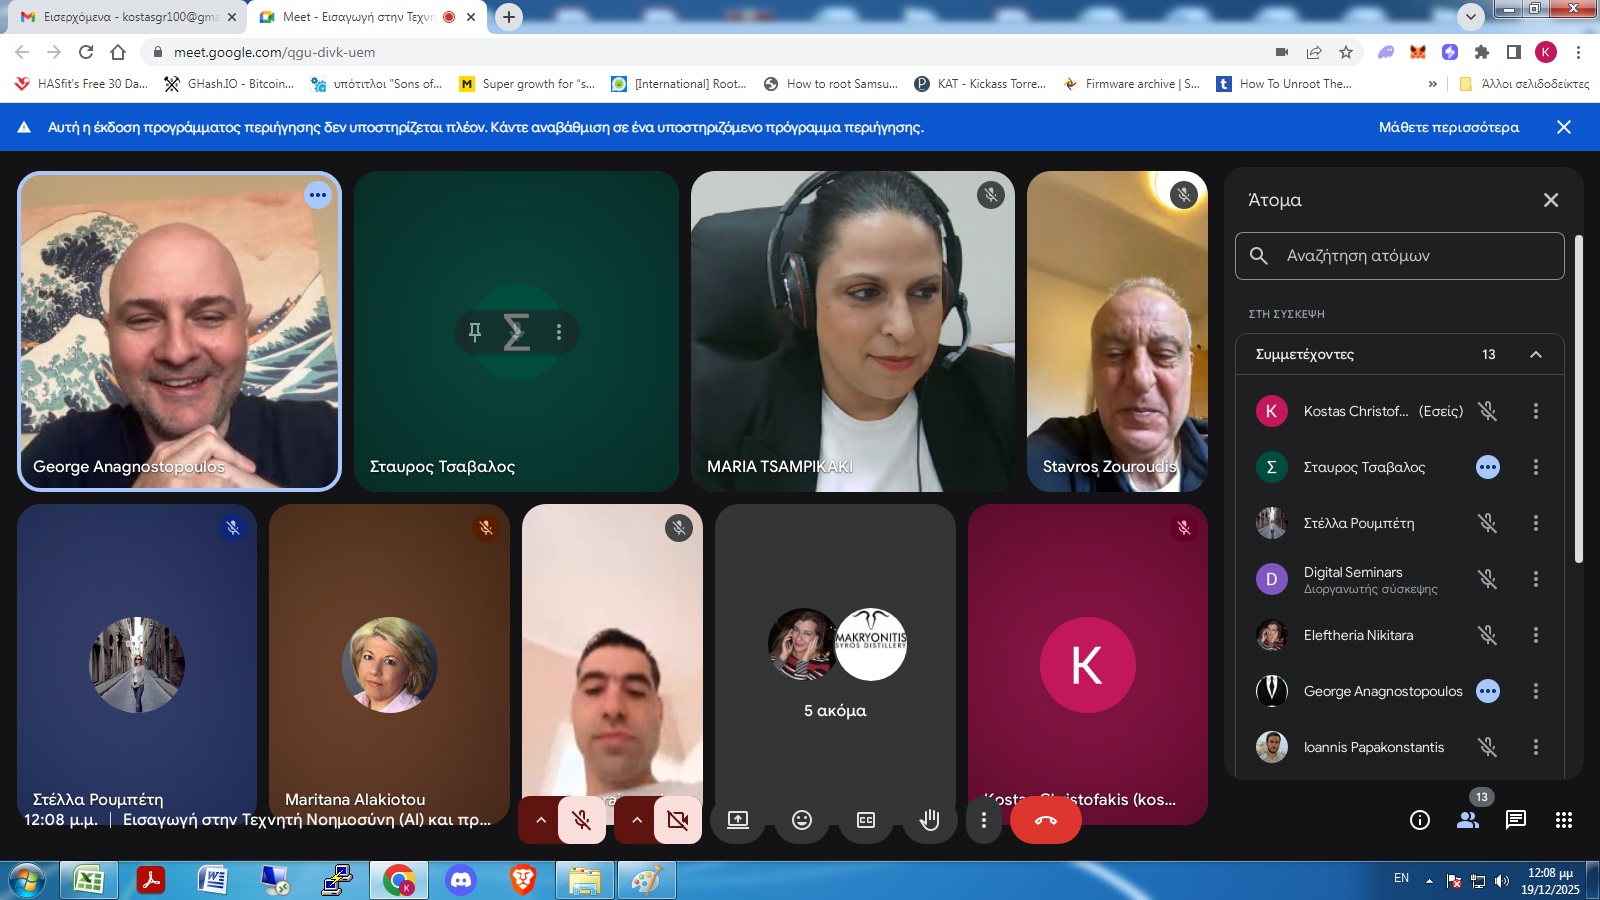
Task: Expand audio settings arrow beside microphone
Action: pos(541,820)
